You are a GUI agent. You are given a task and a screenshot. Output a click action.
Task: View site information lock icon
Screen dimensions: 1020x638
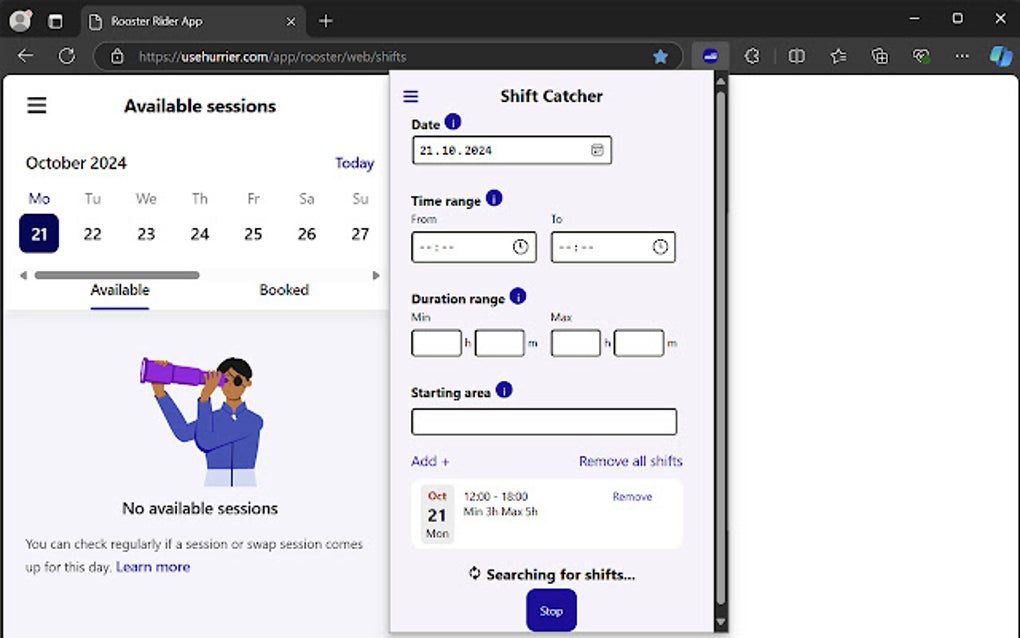click(117, 57)
